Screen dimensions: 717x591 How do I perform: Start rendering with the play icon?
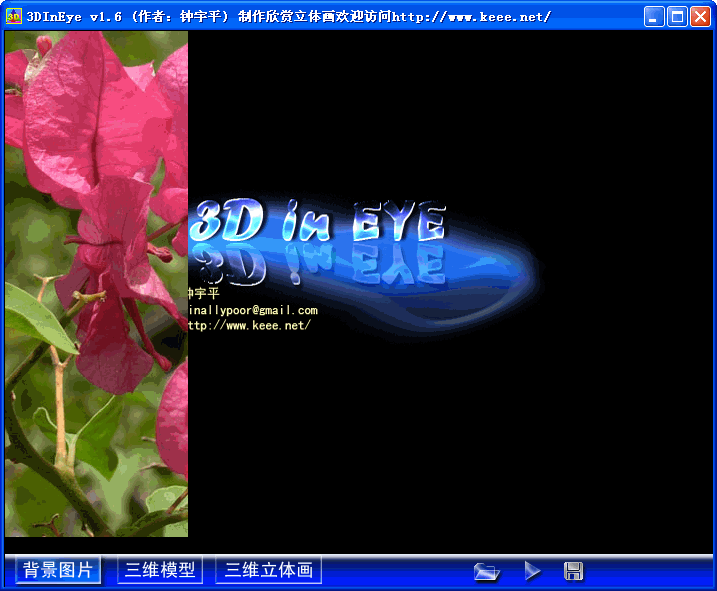pos(532,571)
